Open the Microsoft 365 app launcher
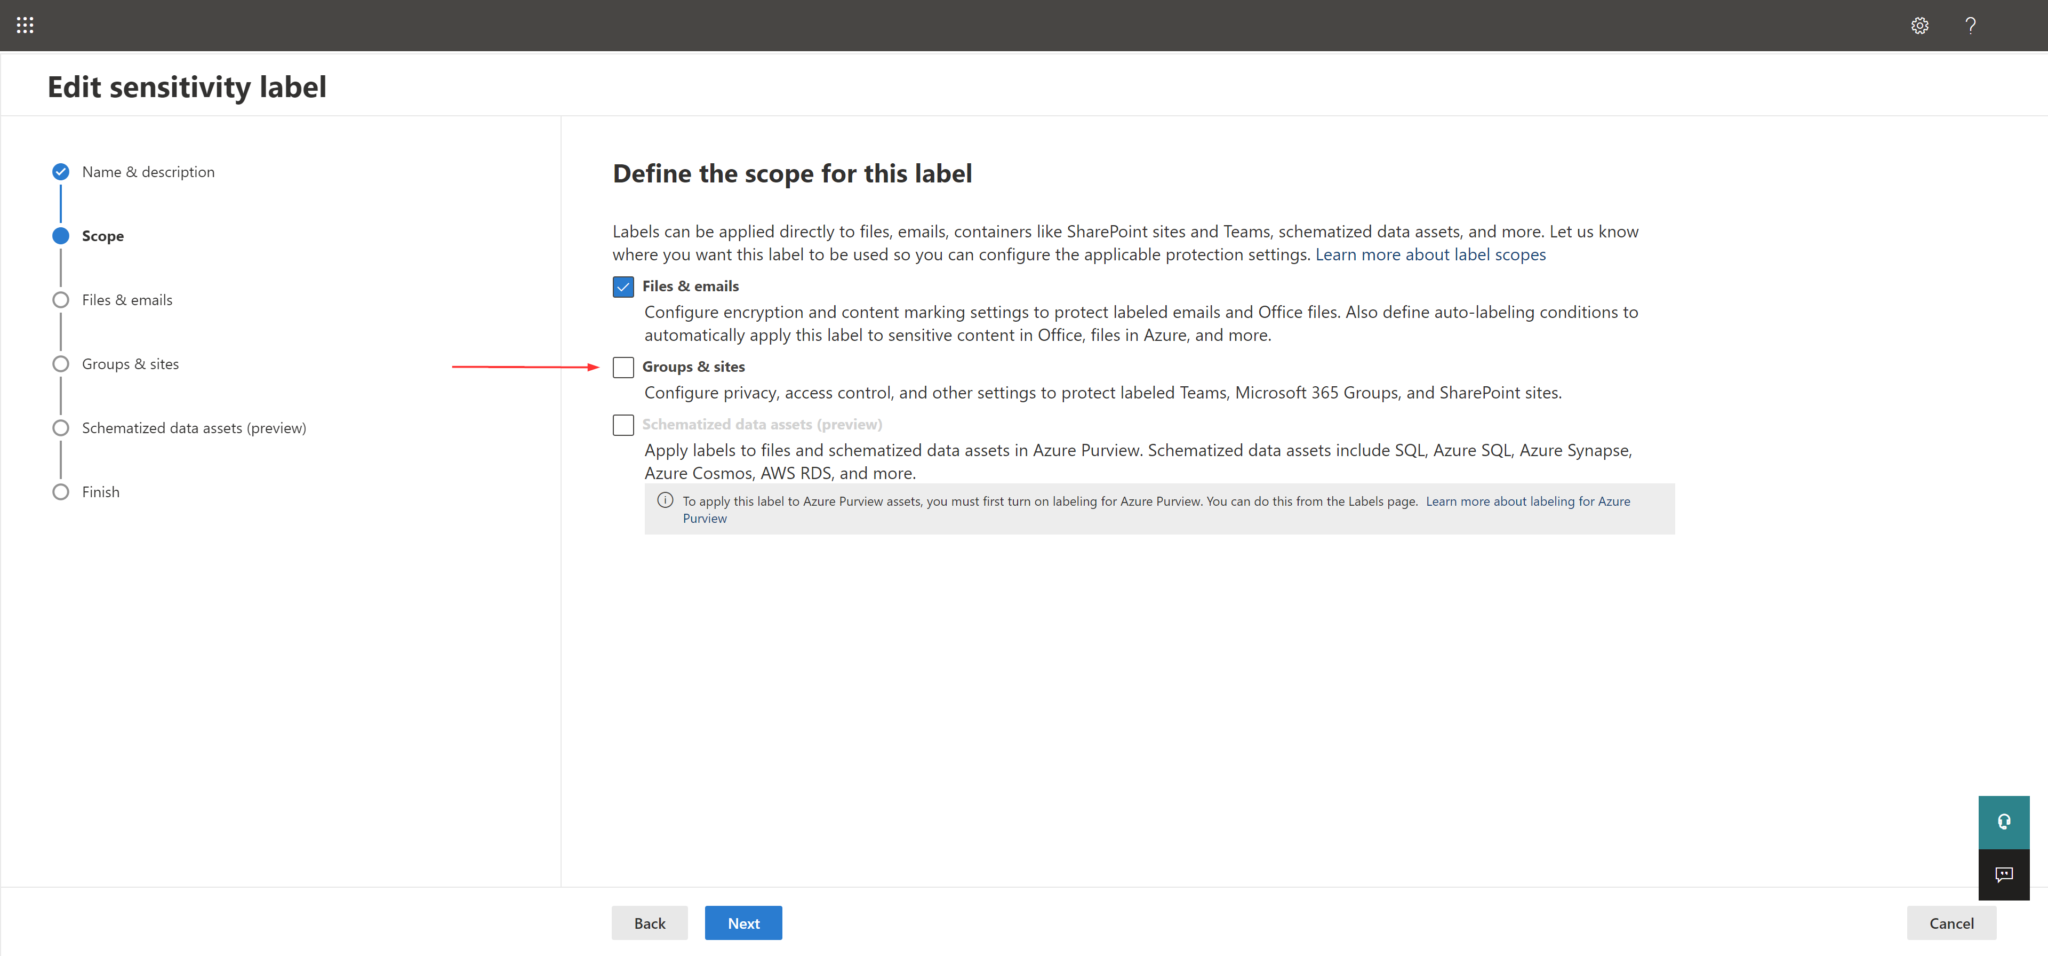This screenshot has height=956, width=2048. click(x=24, y=25)
